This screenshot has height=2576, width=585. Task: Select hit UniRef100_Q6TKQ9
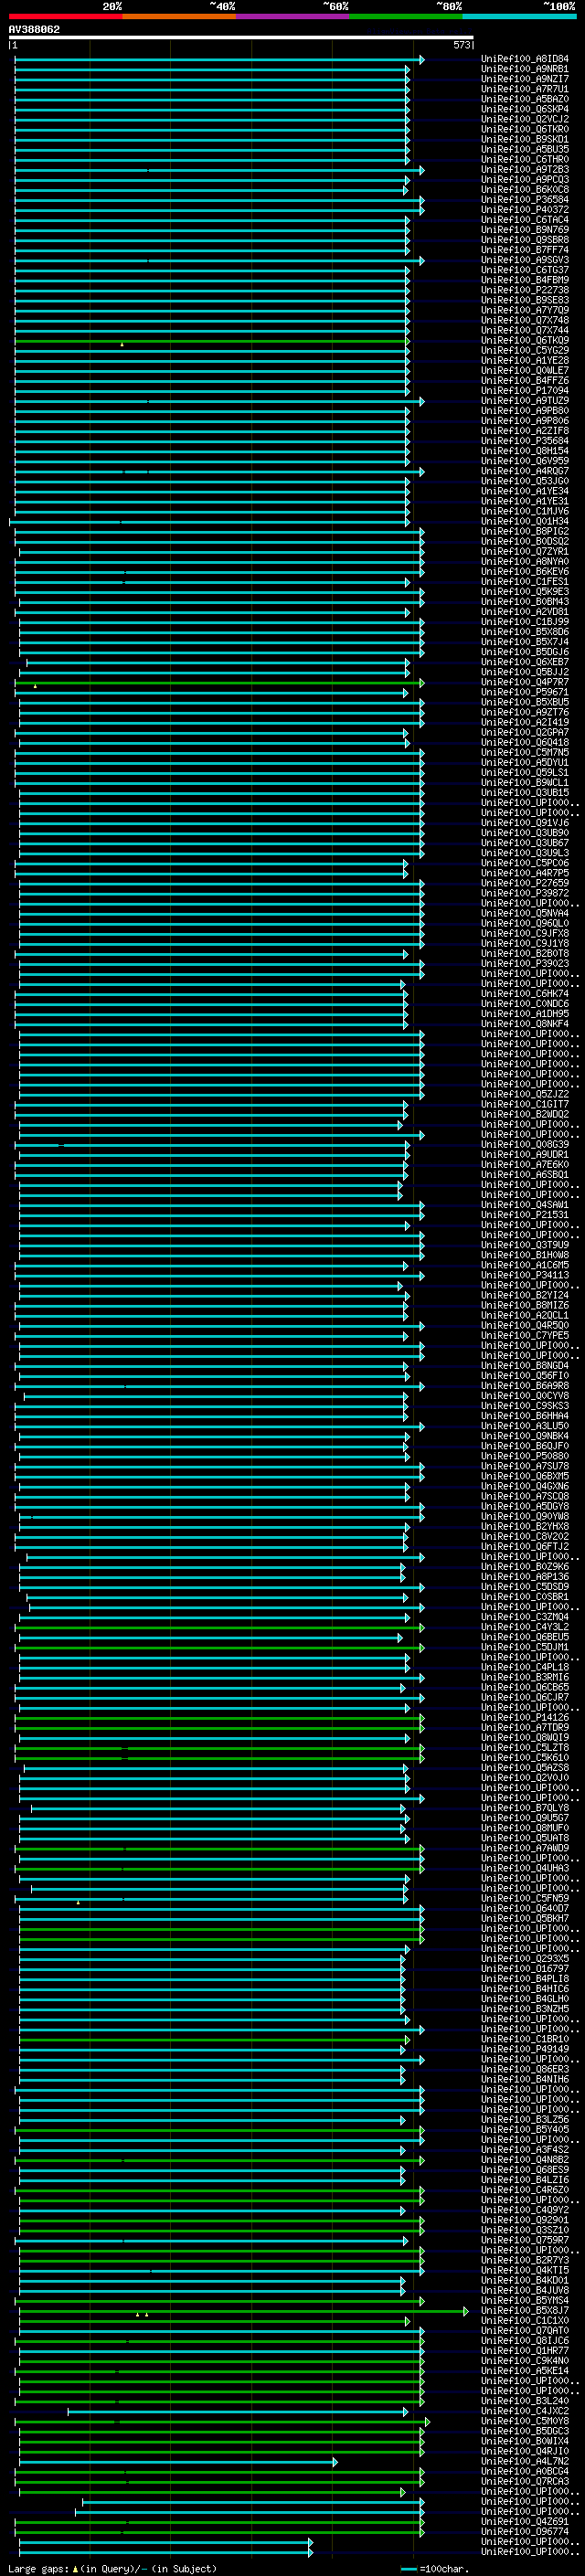pyautogui.click(x=525, y=340)
